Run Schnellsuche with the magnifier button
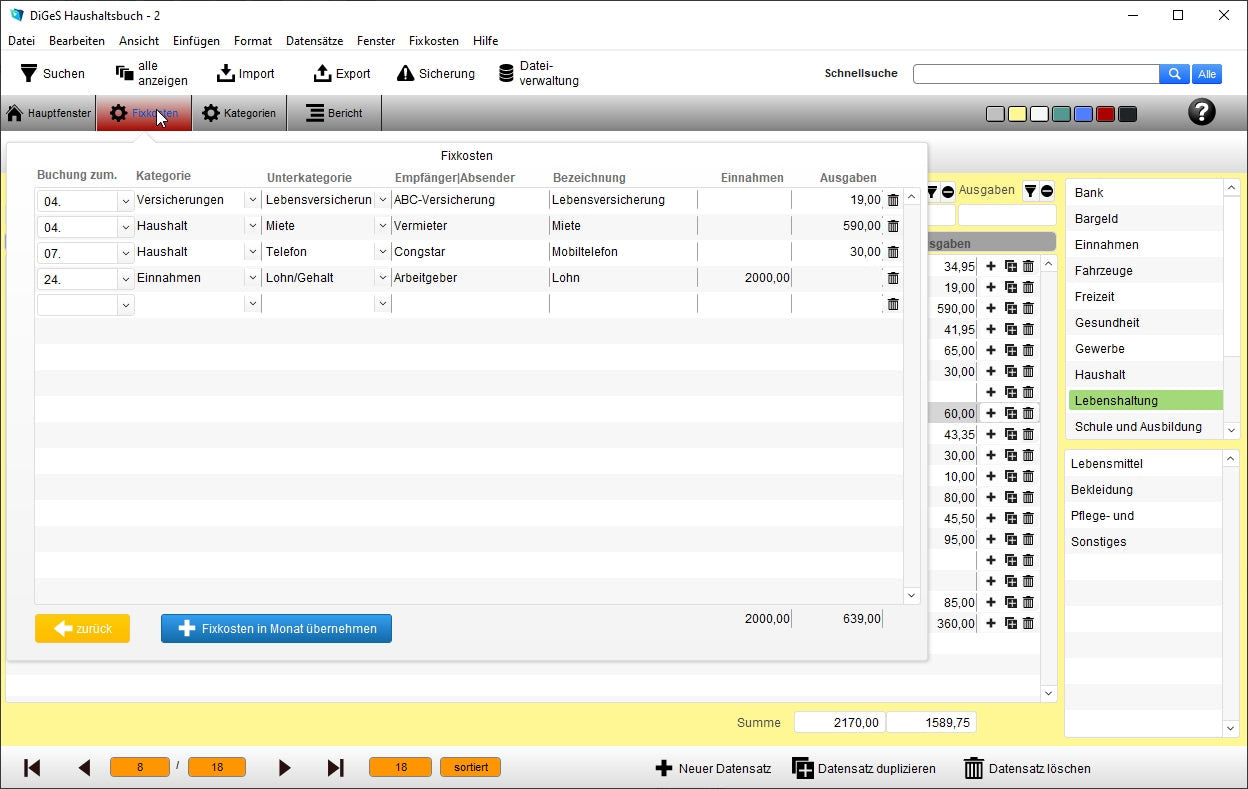 pyautogui.click(x=1174, y=74)
